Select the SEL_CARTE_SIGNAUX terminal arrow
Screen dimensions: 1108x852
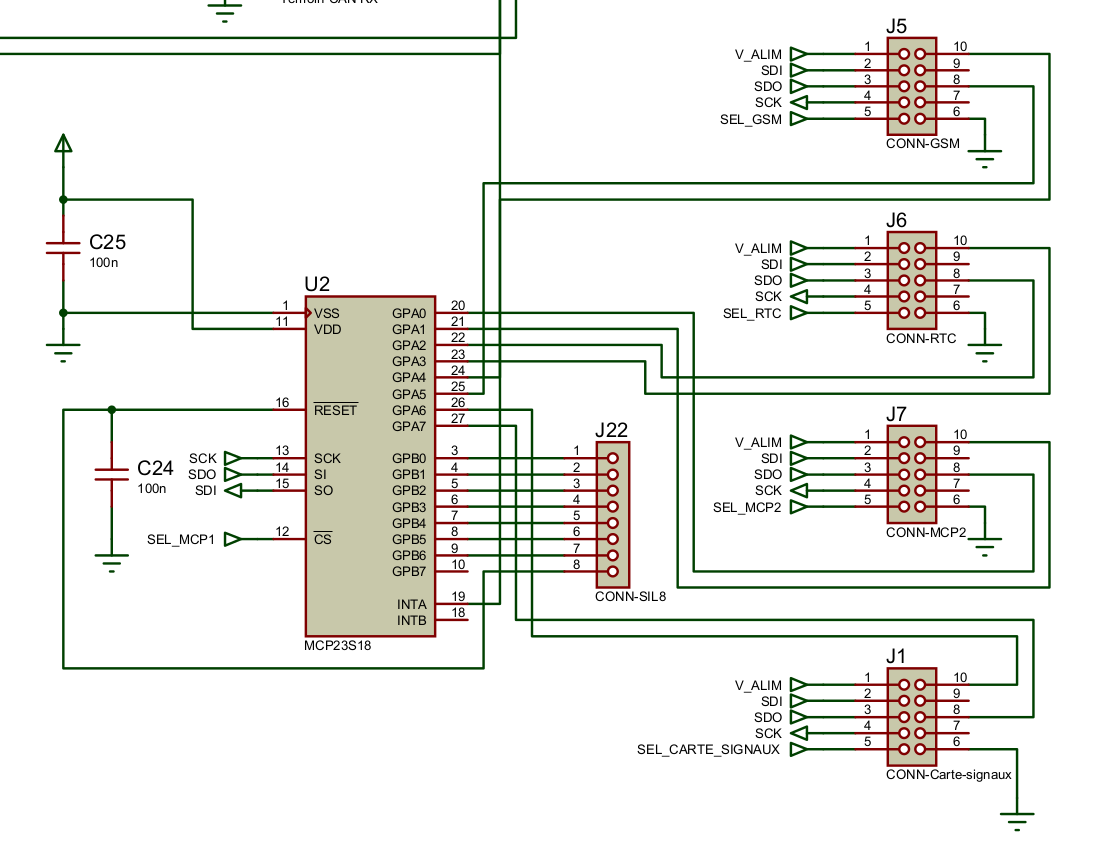(x=798, y=749)
